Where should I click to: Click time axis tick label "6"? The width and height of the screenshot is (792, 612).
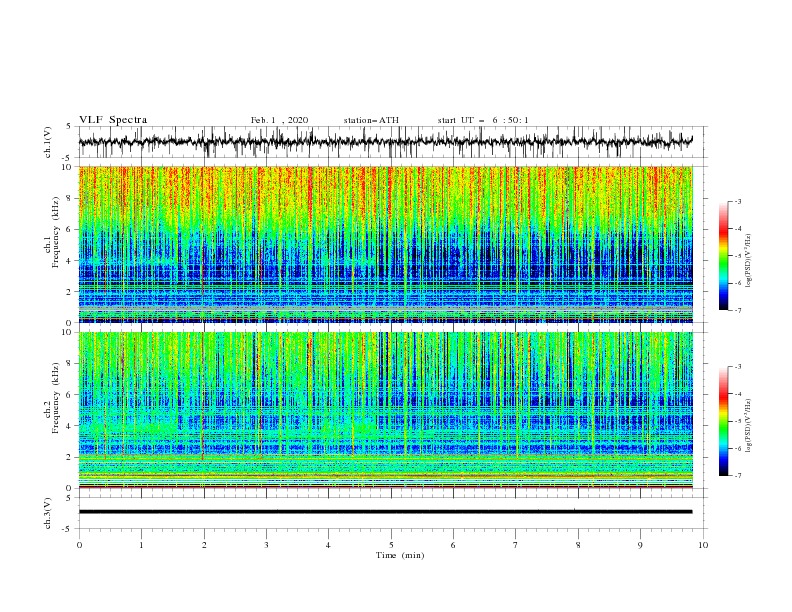pyautogui.click(x=453, y=545)
